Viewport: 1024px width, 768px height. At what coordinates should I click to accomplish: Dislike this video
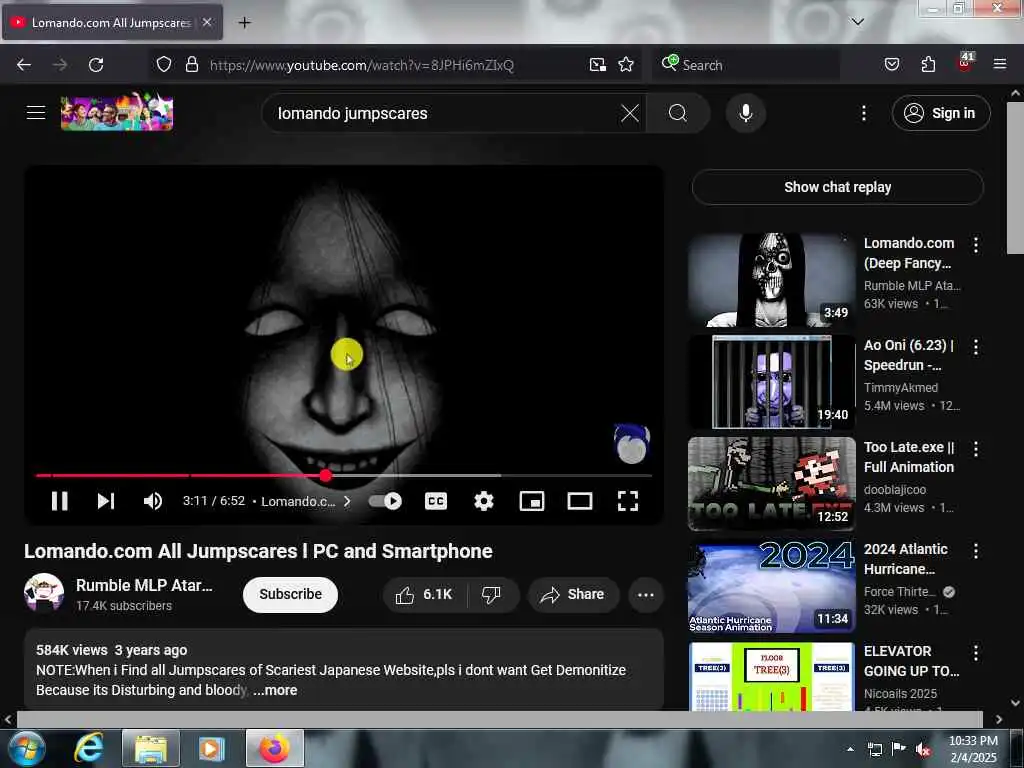coord(491,594)
